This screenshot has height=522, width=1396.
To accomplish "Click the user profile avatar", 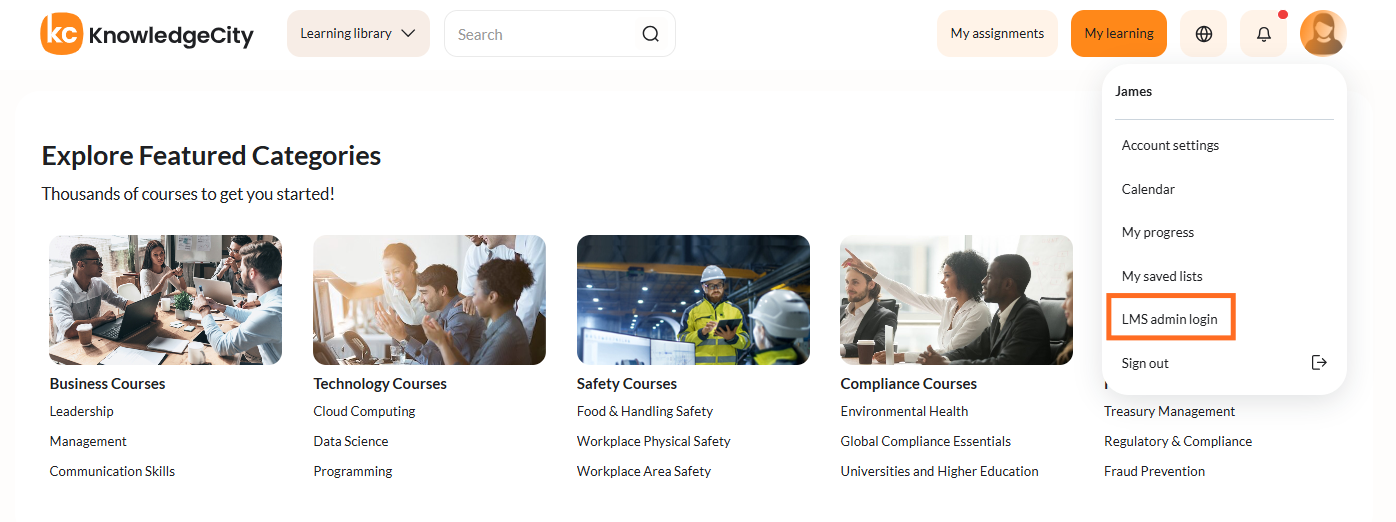I will (1323, 34).
